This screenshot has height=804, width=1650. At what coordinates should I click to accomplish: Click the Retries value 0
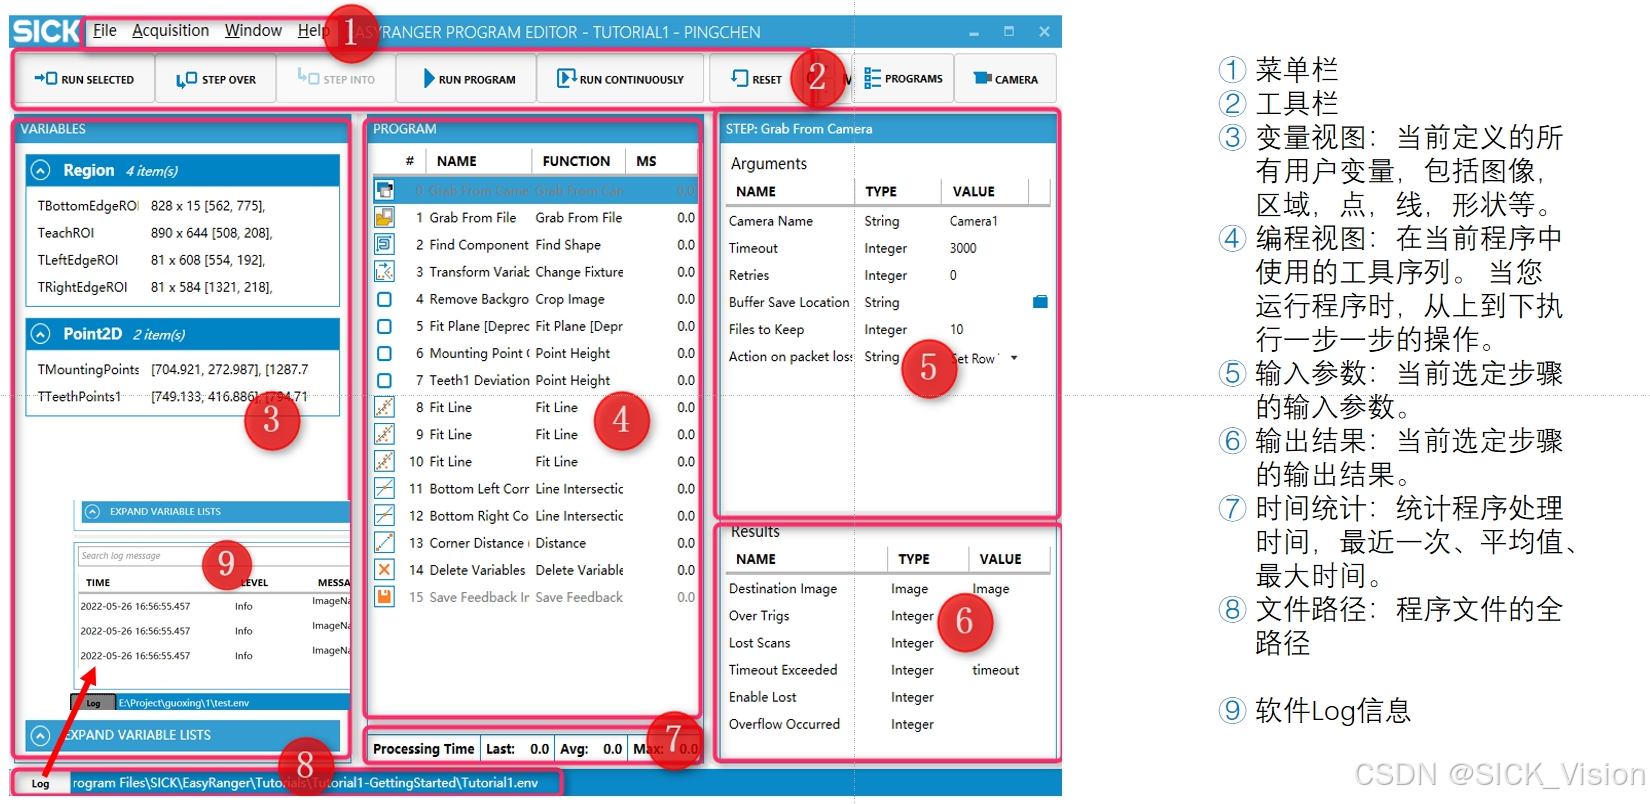tap(953, 275)
